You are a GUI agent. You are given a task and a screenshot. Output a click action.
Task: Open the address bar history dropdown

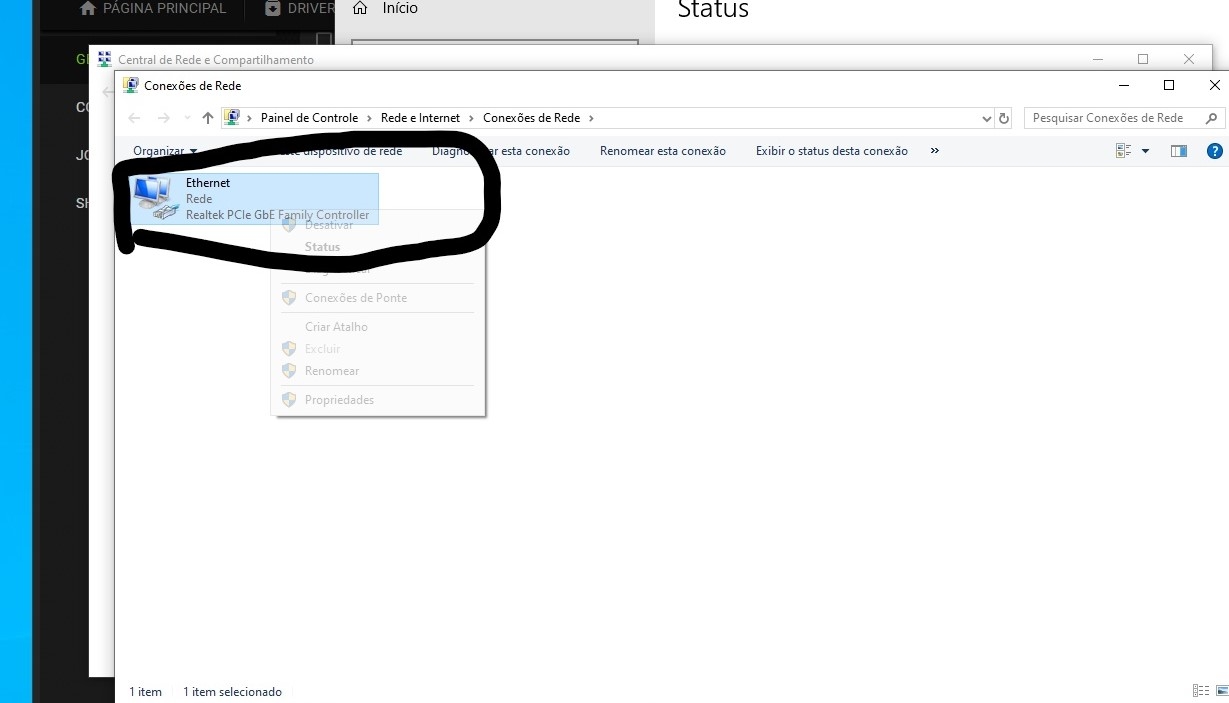[x=987, y=118]
